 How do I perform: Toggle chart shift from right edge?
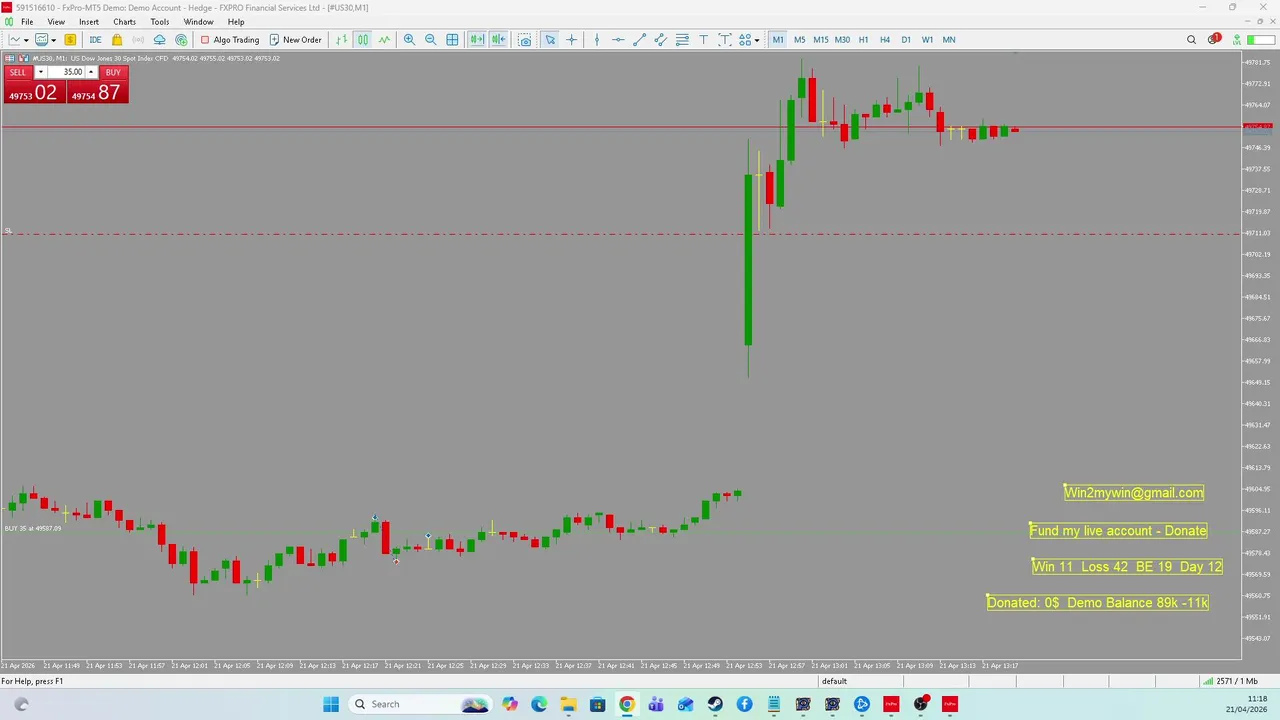coord(498,40)
